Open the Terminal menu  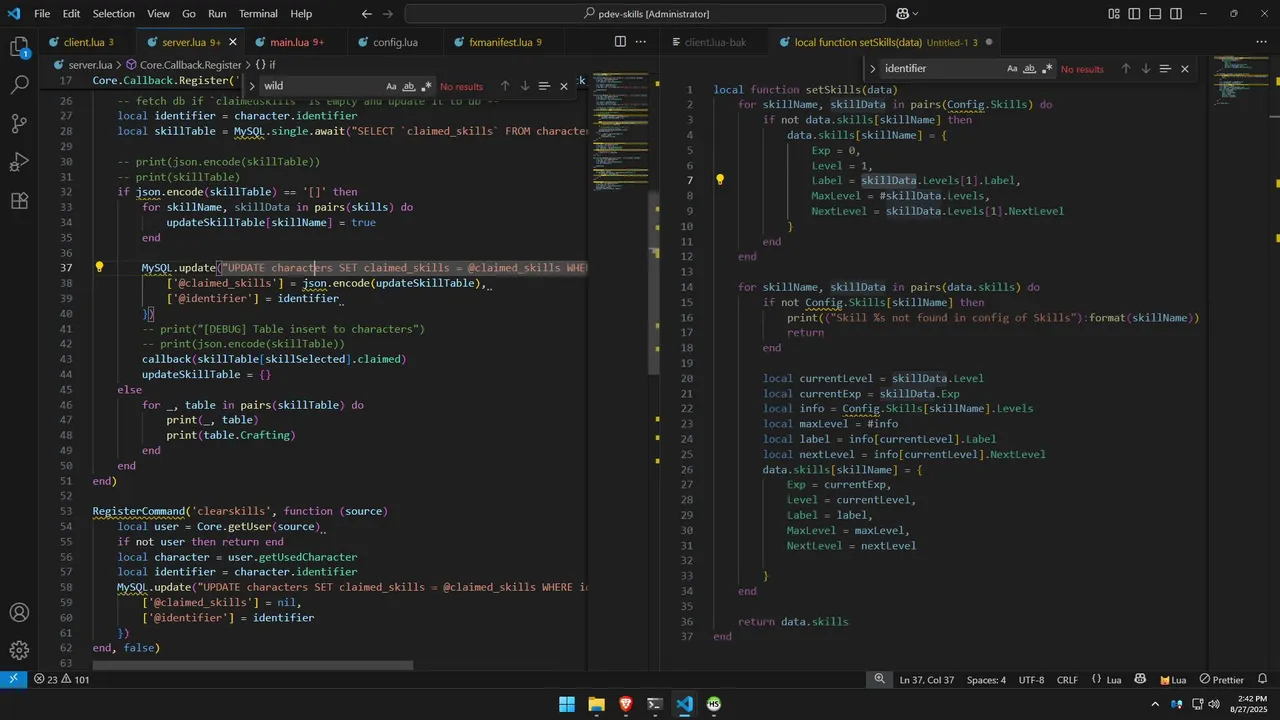coord(258,14)
